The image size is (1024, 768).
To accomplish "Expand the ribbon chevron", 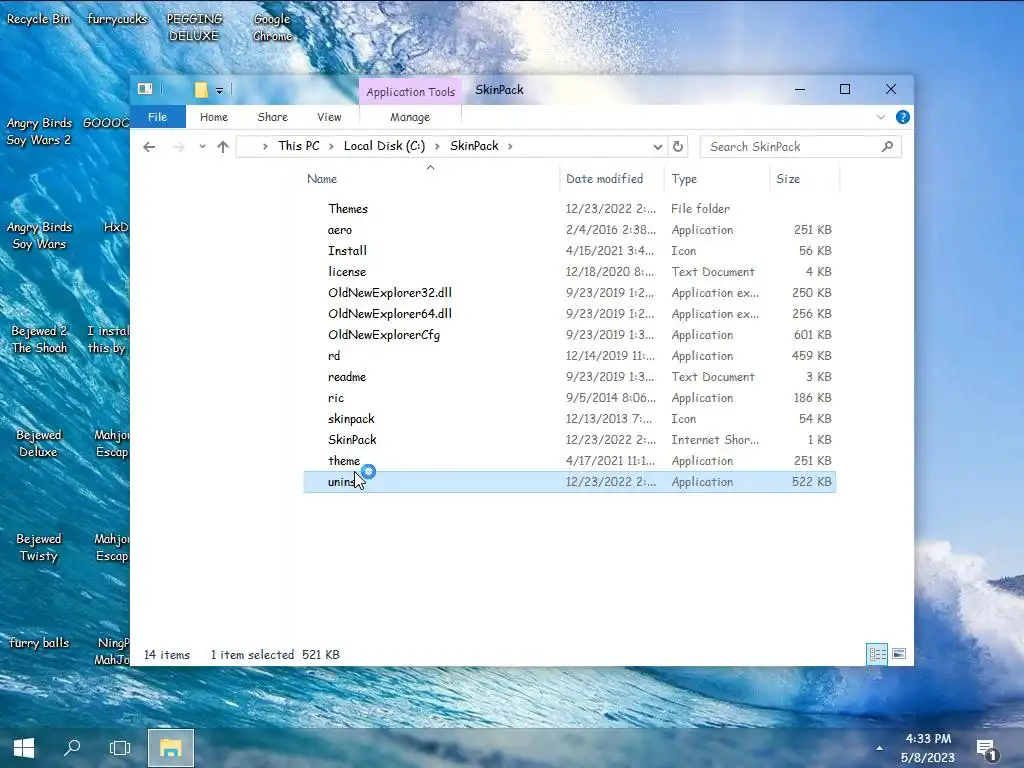I will pos(880,117).
